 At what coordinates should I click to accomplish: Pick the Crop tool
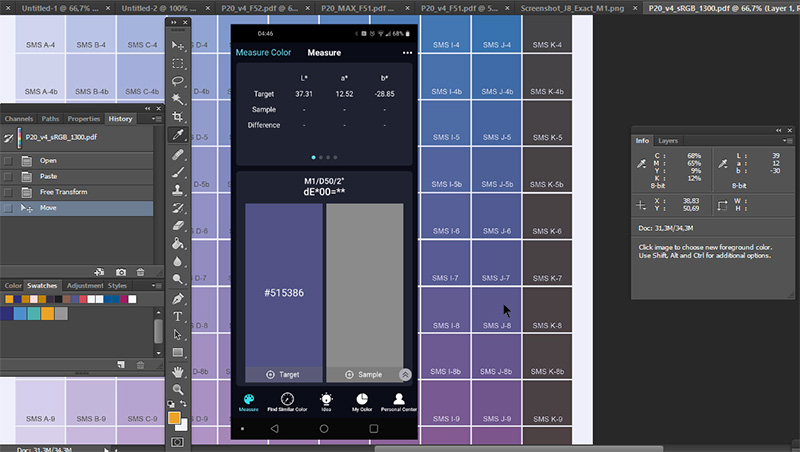click(x=178, y=118)
